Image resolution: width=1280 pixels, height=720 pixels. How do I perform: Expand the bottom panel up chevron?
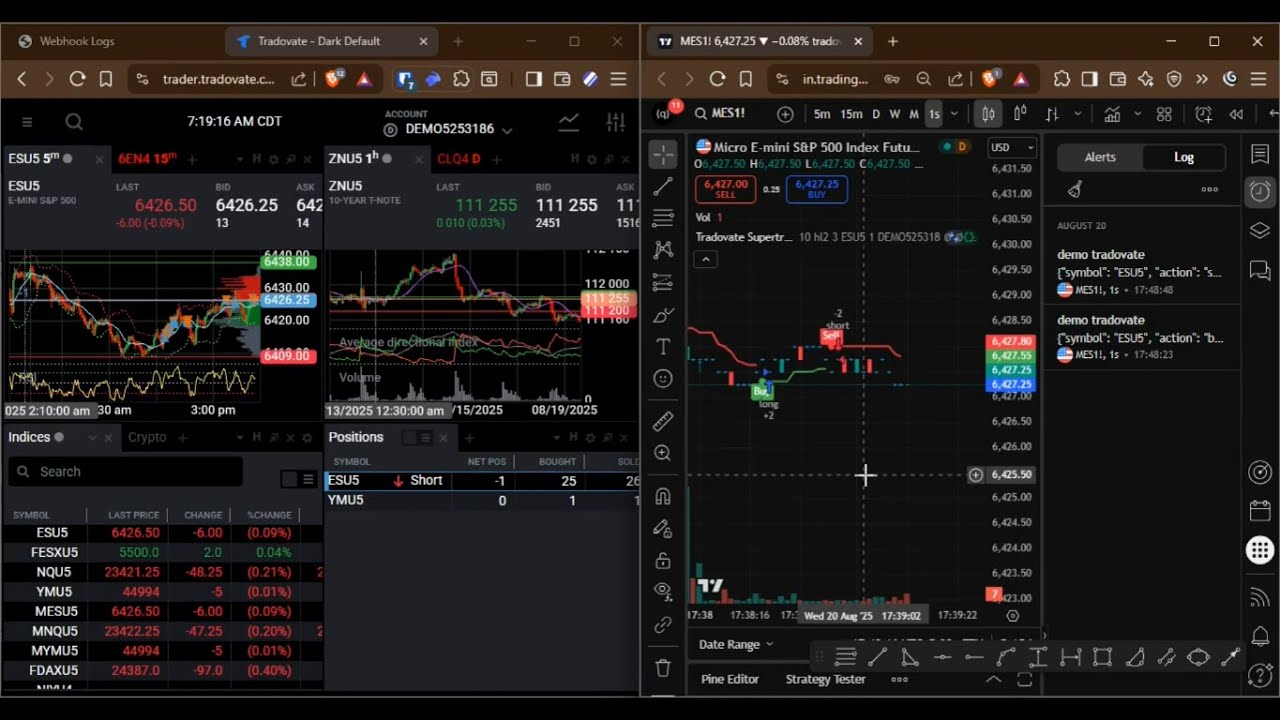point(993,679)
